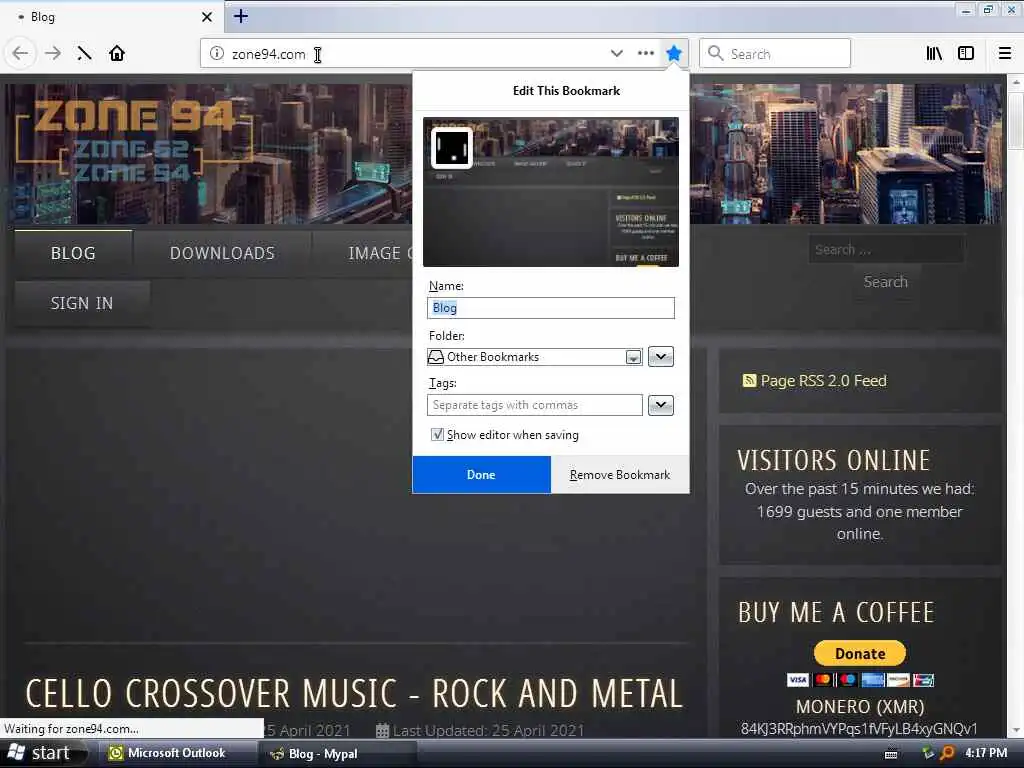
Task: Open Cello Crossover Music article title
Action: [x=354, y=694]
